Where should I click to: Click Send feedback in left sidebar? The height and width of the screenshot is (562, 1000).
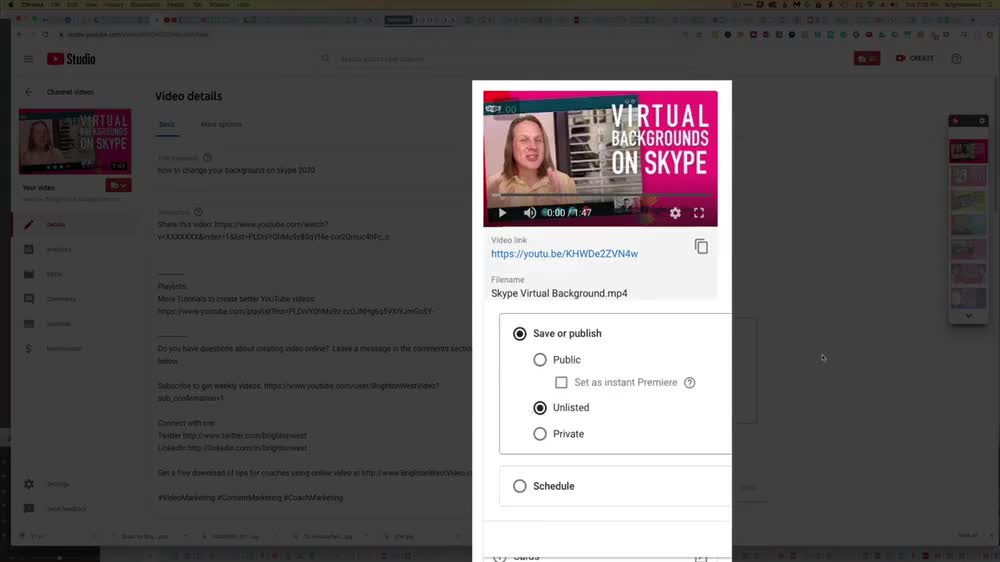coord(66,509)
